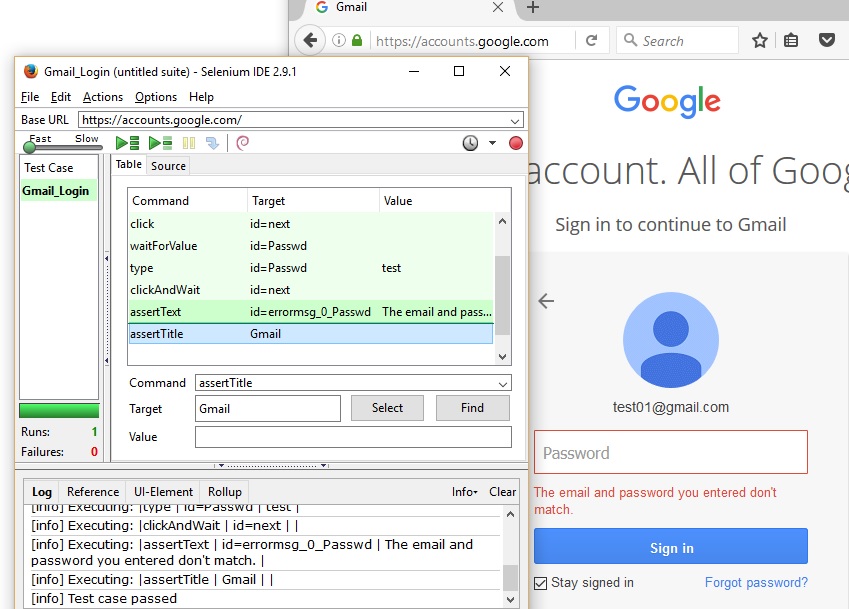Click the Firefox address bar URL

462,41
